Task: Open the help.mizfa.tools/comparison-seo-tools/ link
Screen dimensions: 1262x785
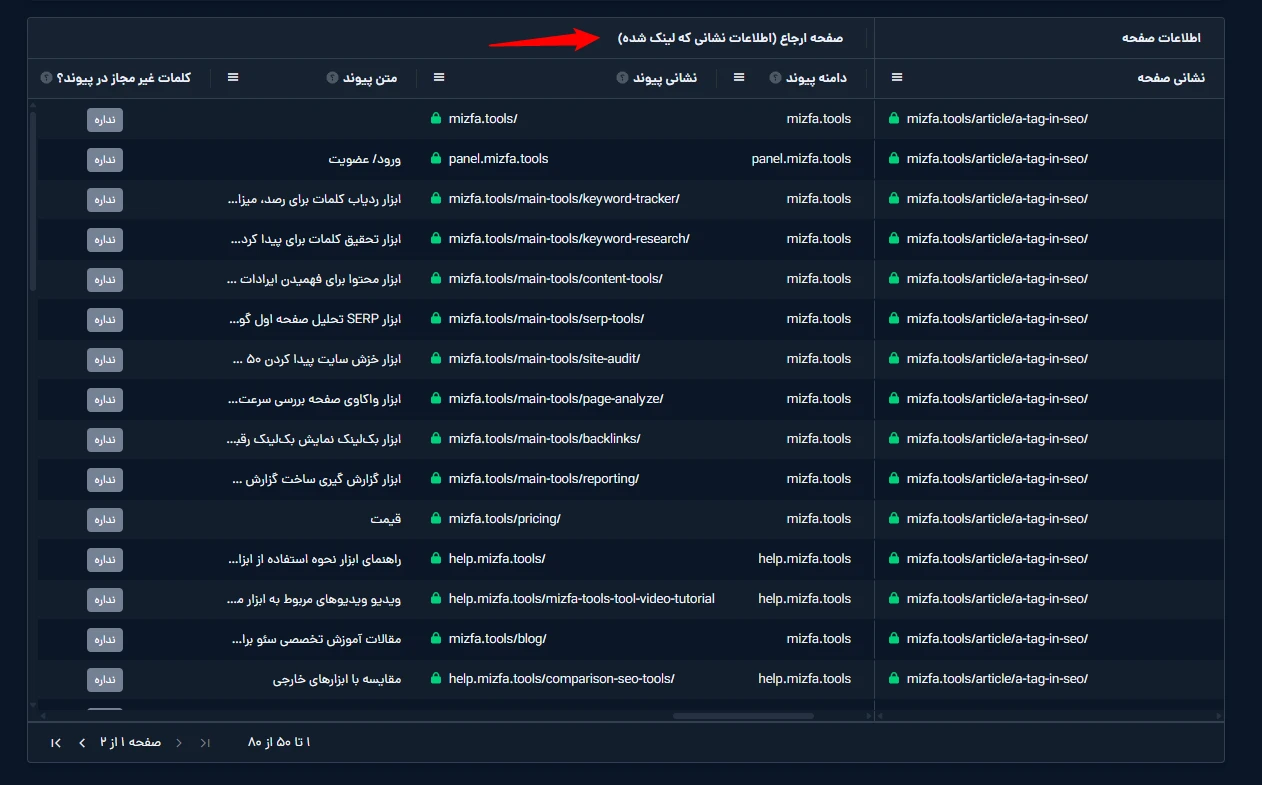Action: coord(561,679)
